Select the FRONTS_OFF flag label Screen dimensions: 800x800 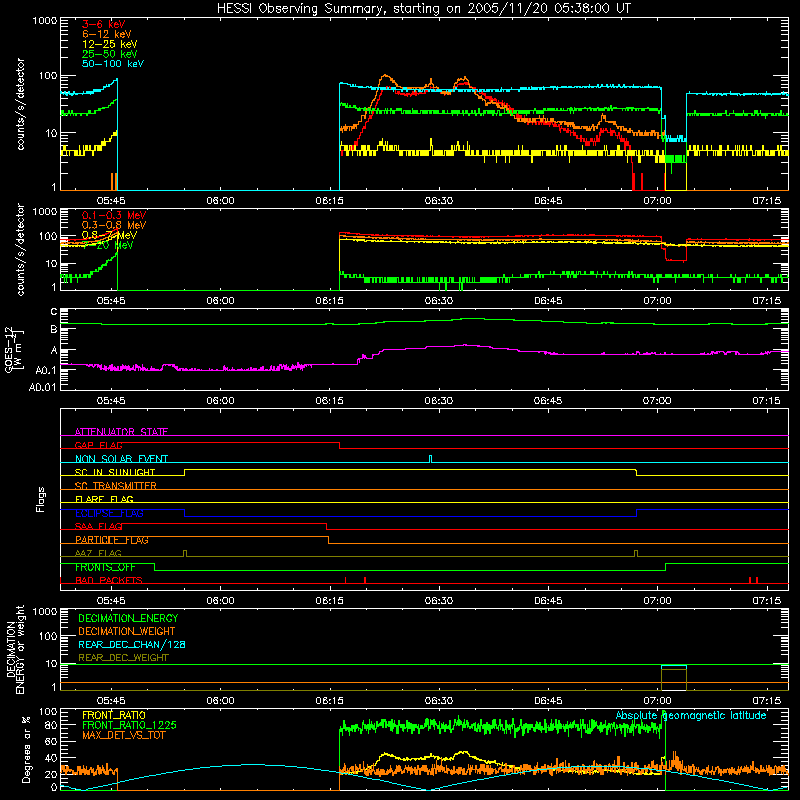point(105,567)
